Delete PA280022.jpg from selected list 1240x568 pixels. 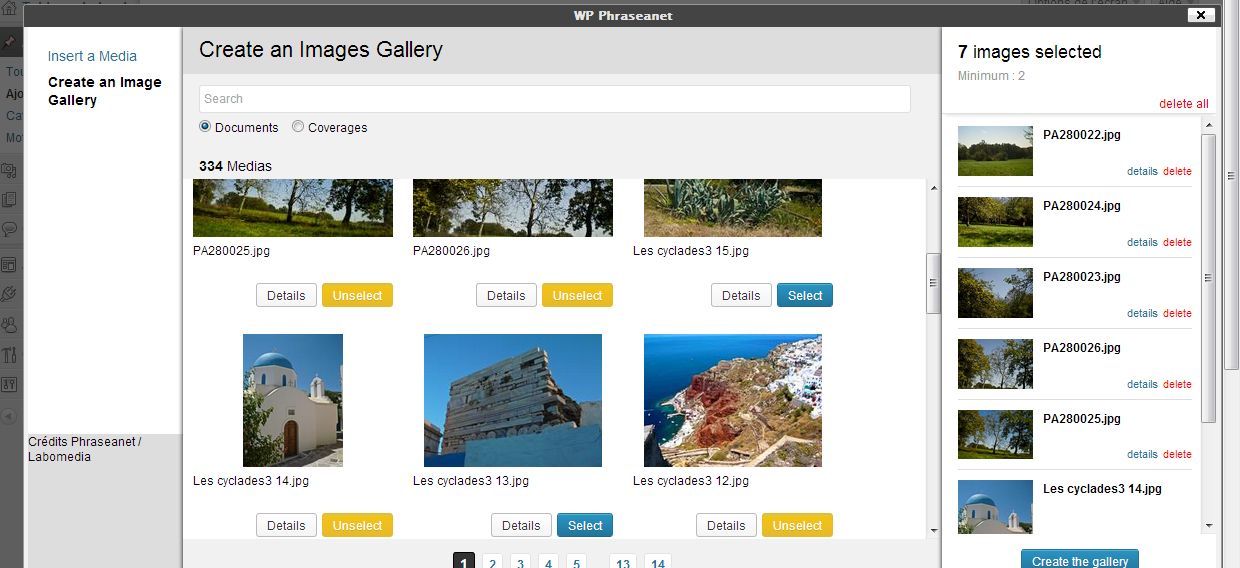click(1177, 171)
